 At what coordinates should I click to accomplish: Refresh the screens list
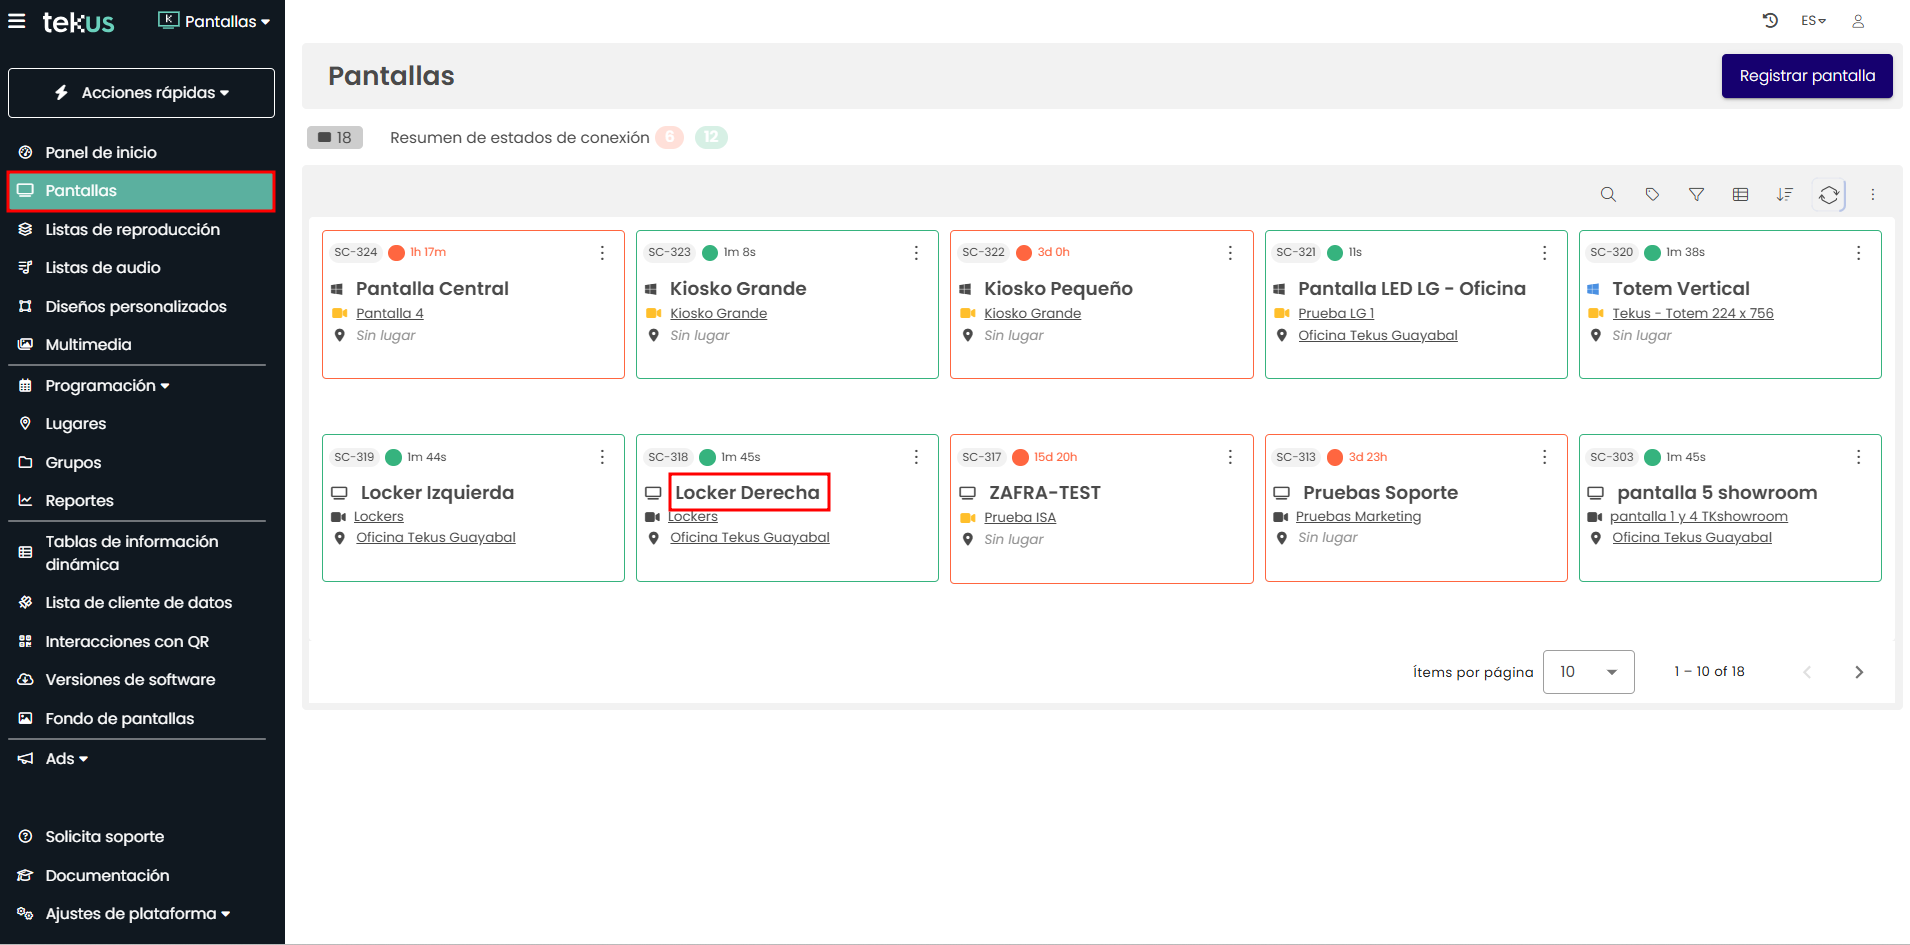pos(1829,195)
